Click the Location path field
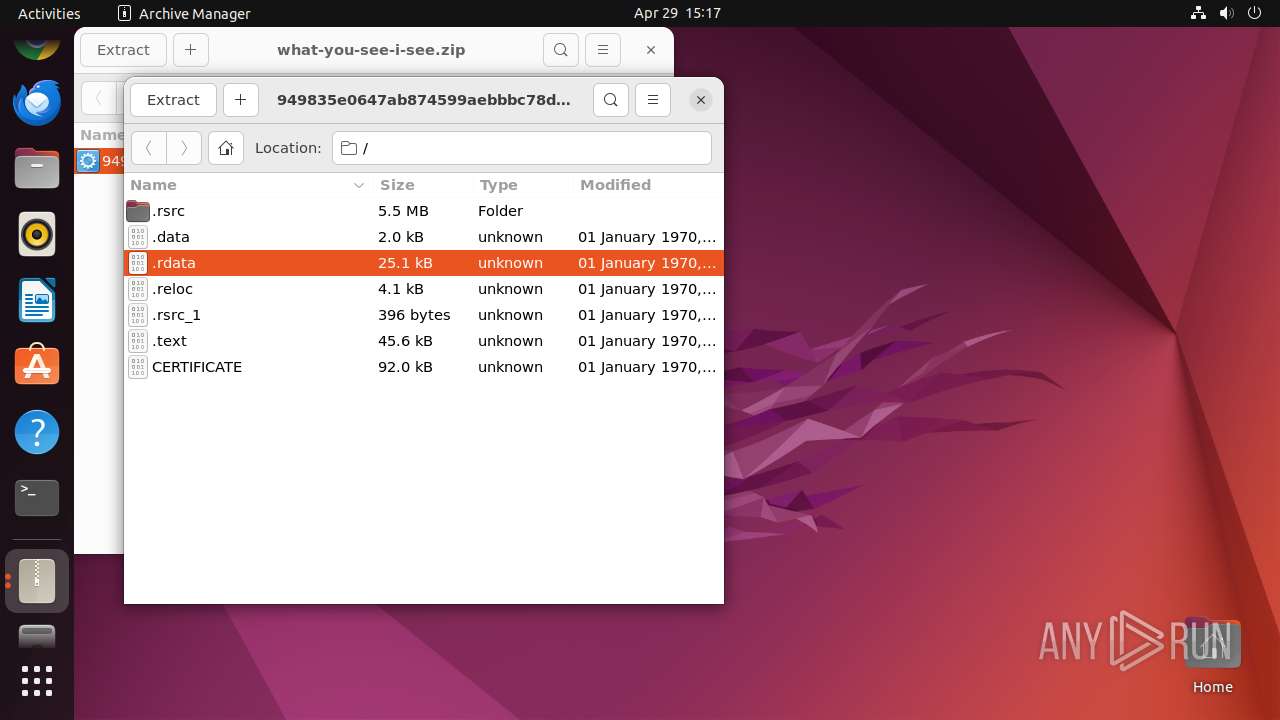1280x720 pixels. click(x=522, y=148)
